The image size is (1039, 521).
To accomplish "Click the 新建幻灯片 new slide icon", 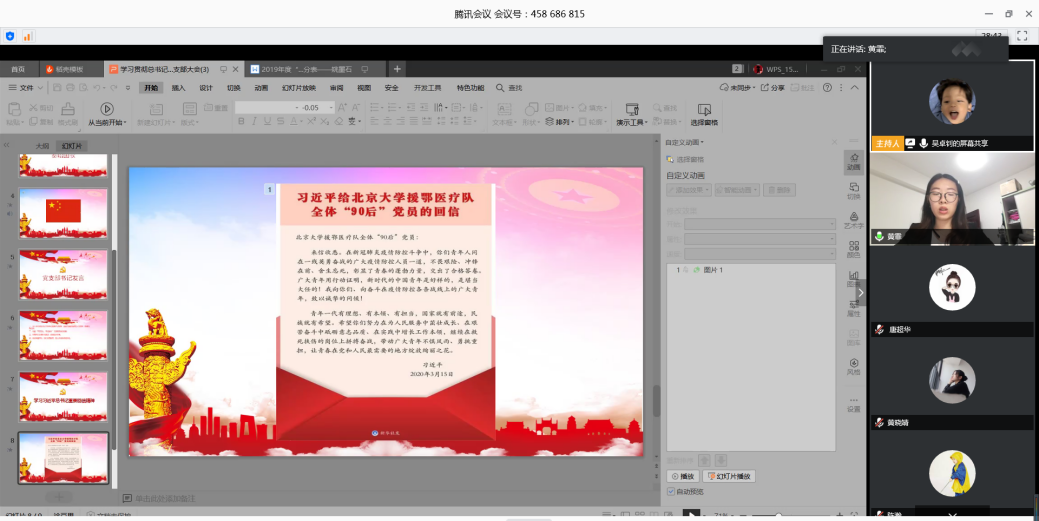I will (x=155, y=109).
